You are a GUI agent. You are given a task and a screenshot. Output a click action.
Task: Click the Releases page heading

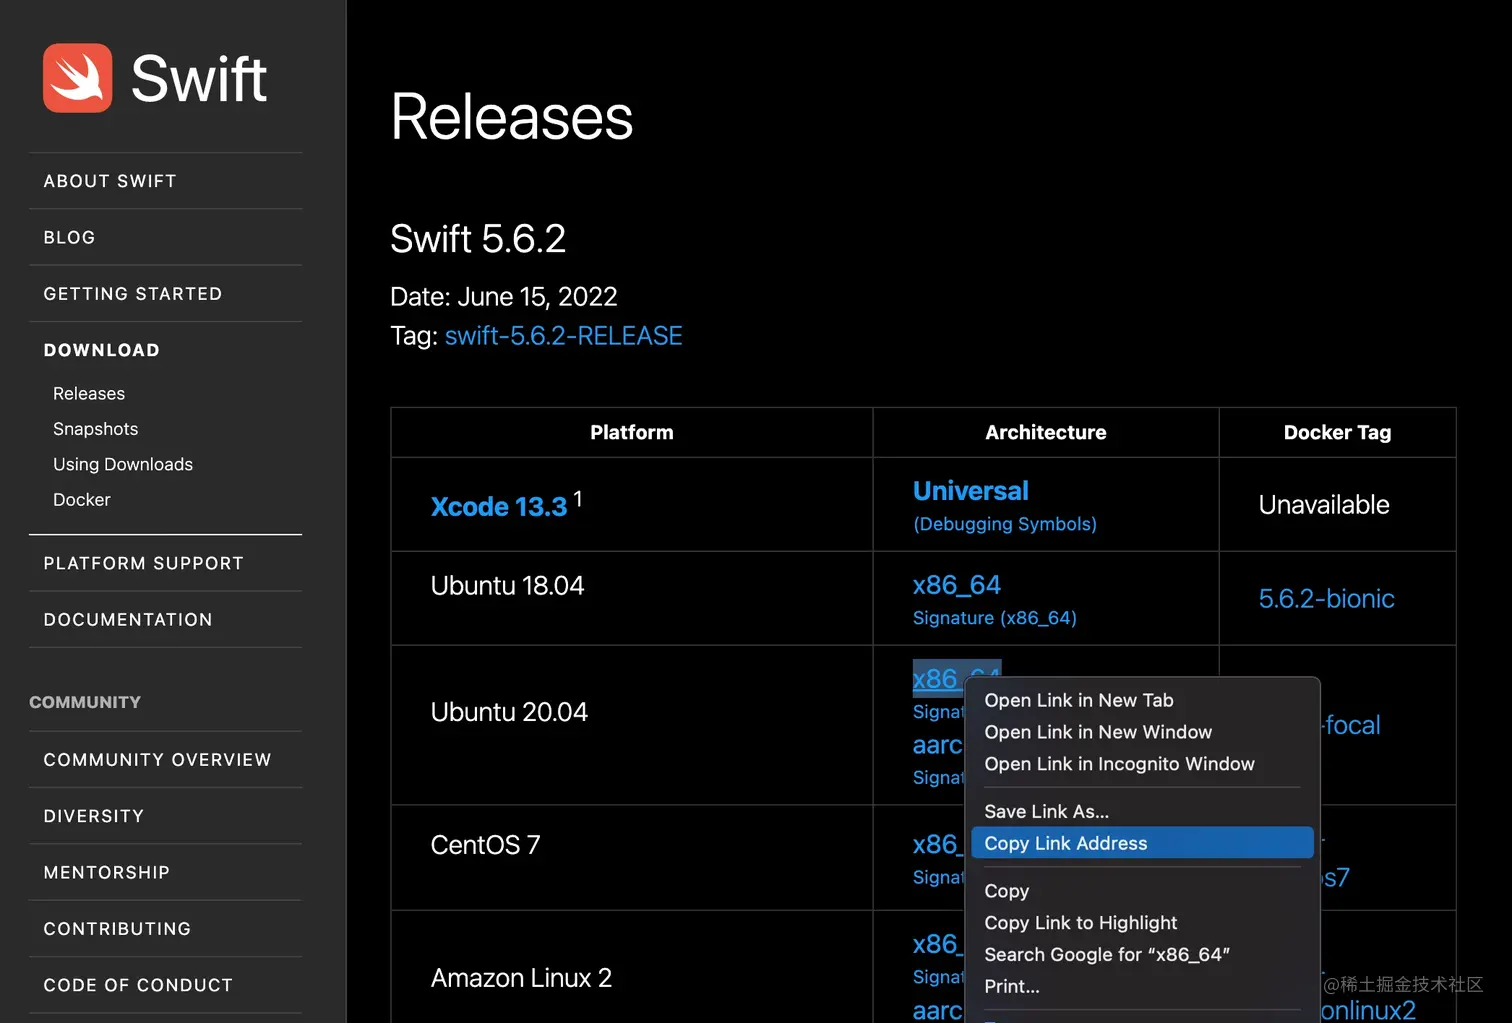pos(512,117)
